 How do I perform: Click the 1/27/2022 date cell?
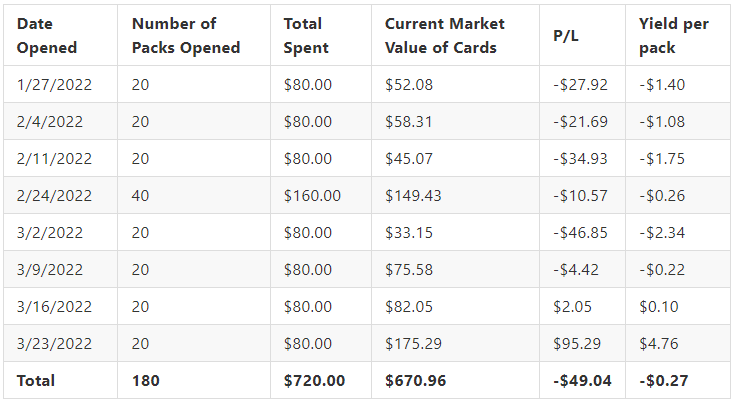pos(54,85)
